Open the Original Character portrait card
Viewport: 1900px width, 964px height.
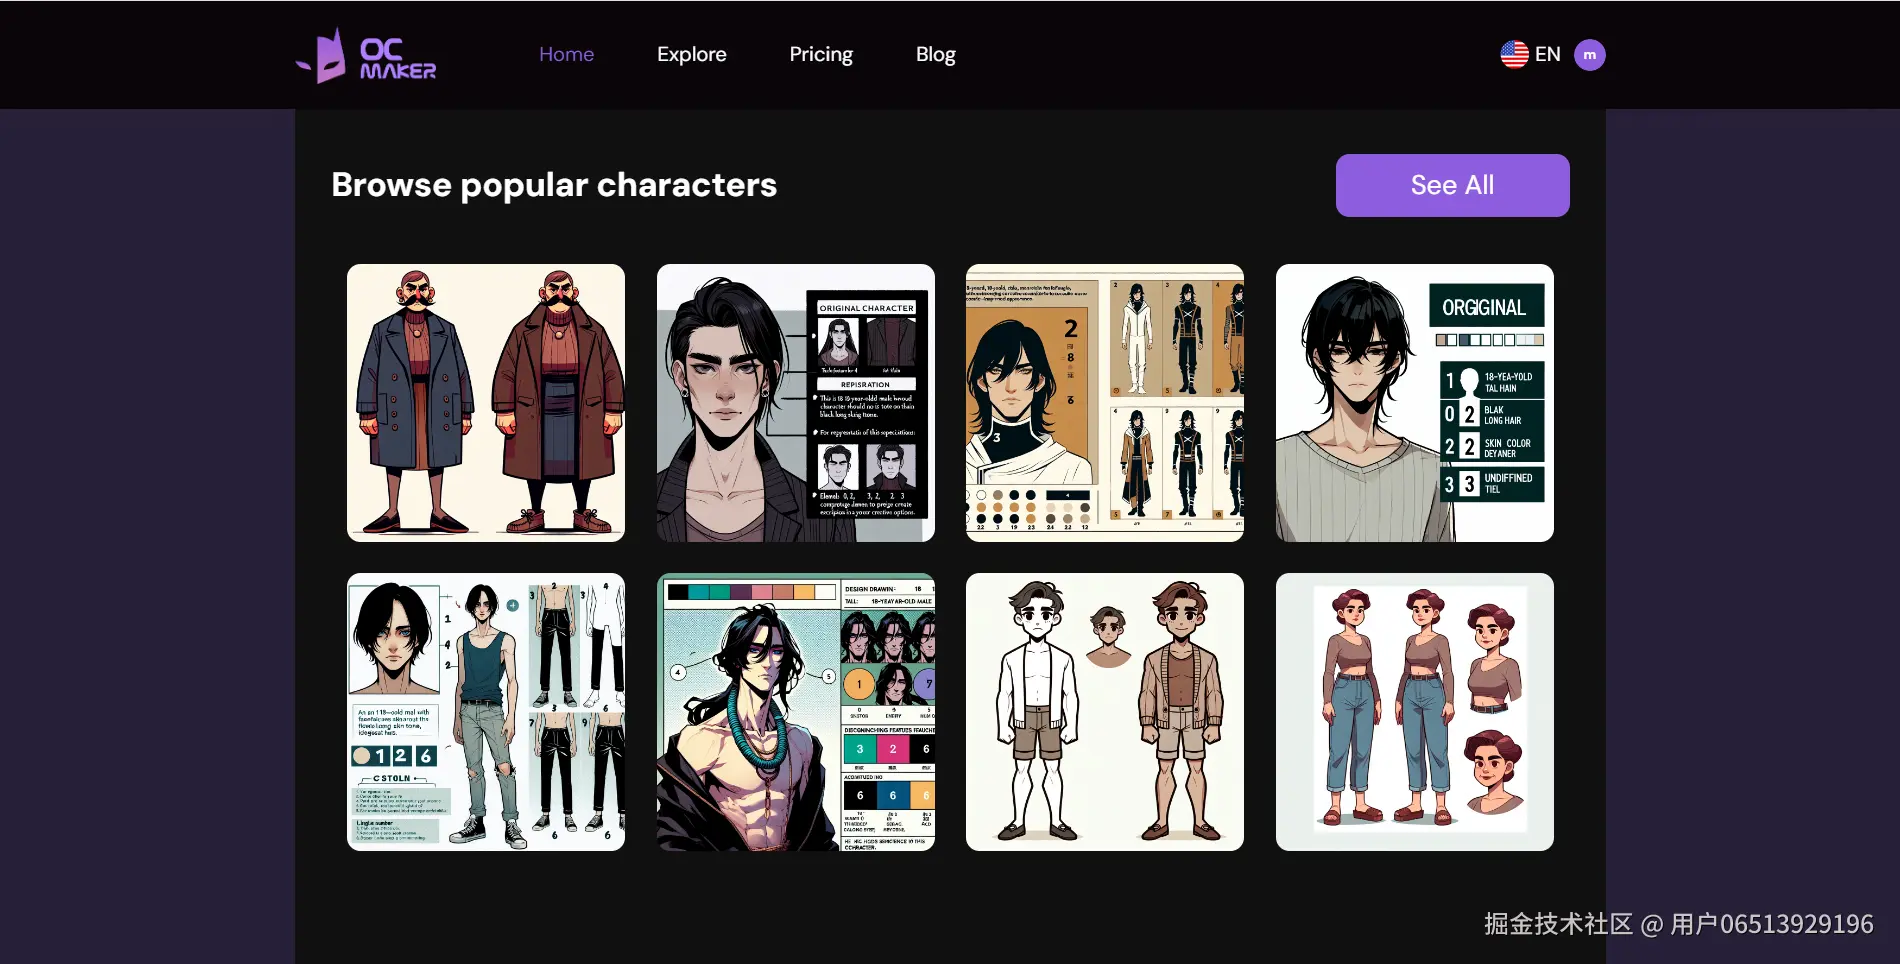coord(795,403)
